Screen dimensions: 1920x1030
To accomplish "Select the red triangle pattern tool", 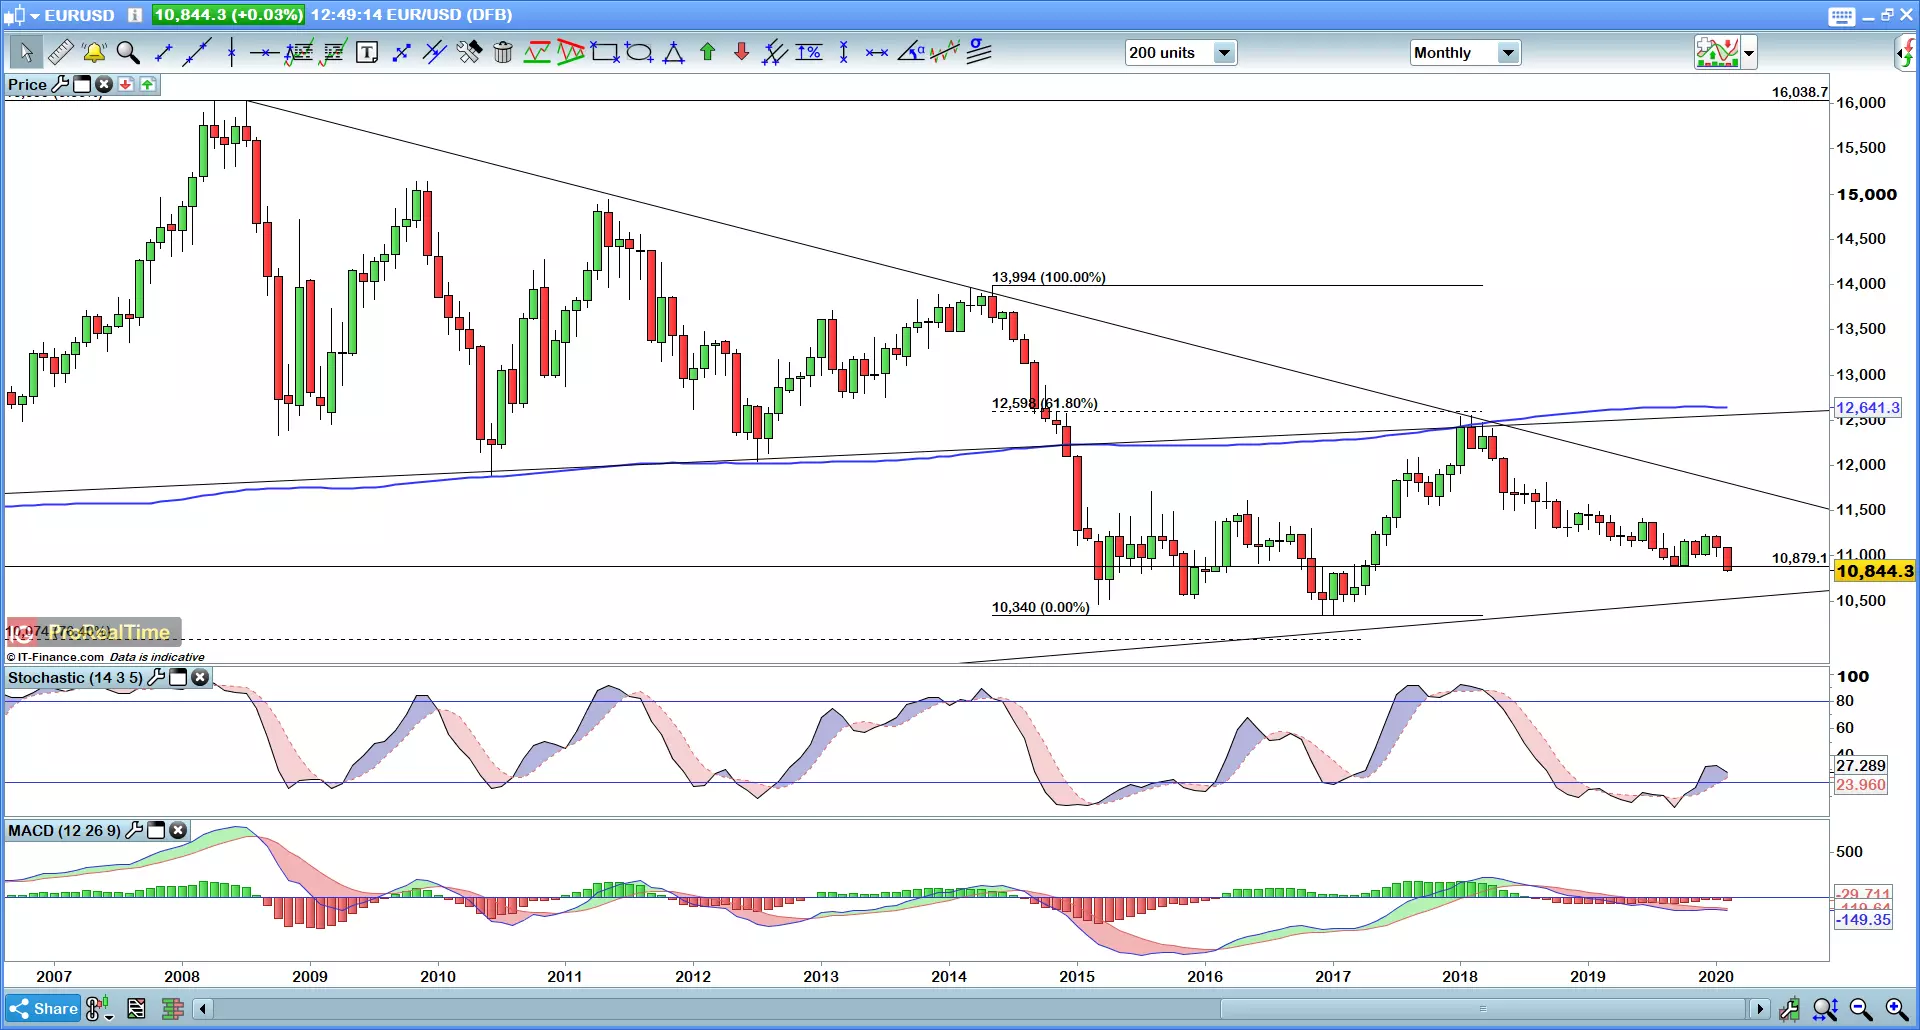I will pos(571,52).
